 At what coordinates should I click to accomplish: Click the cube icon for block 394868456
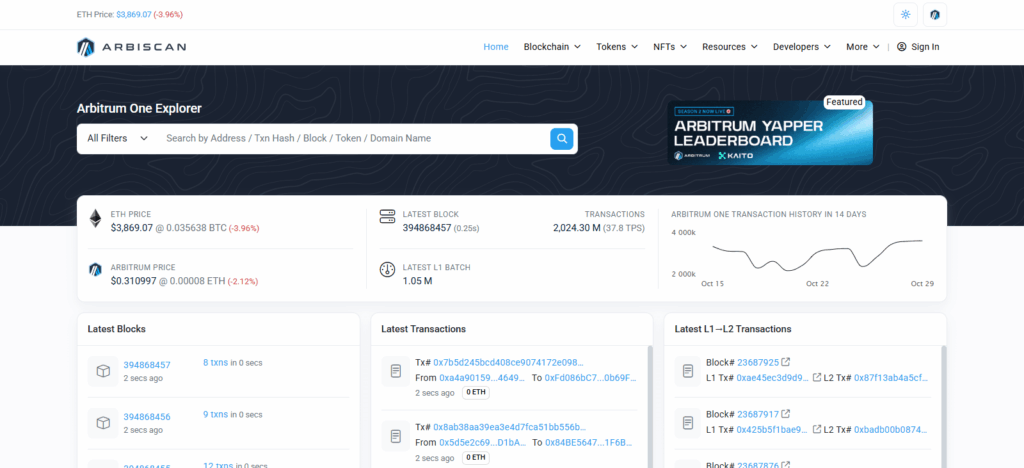tap(103, 423)
